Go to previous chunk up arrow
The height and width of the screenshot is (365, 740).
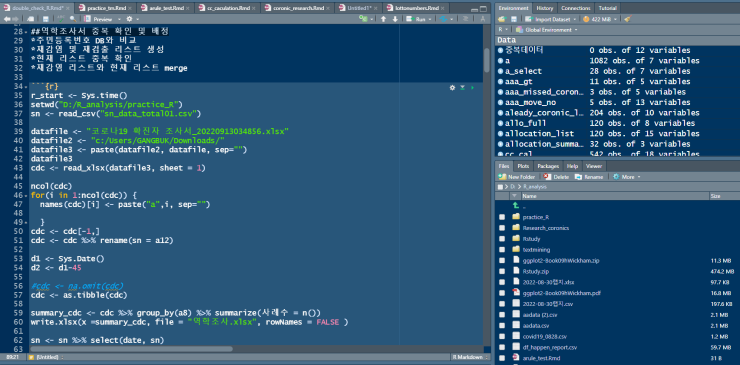(x=383, y=19)
